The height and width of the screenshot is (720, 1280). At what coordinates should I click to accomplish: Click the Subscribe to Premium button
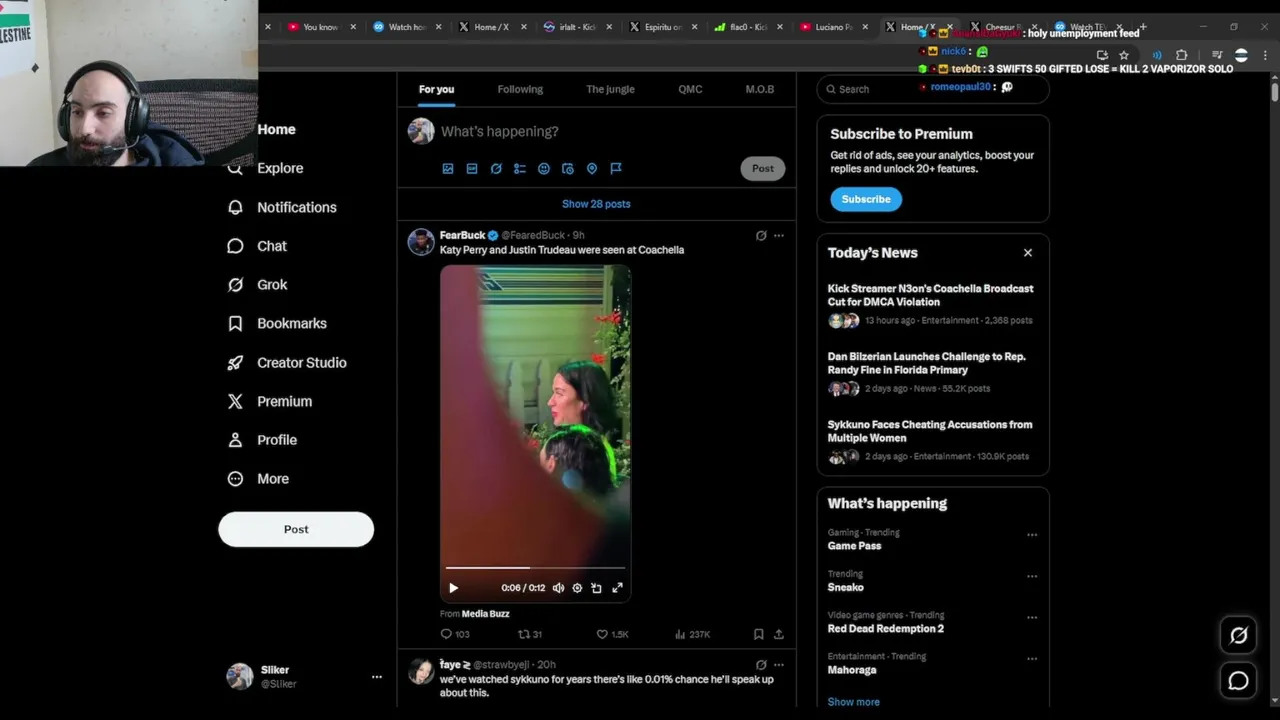click(x=866, y=199)
